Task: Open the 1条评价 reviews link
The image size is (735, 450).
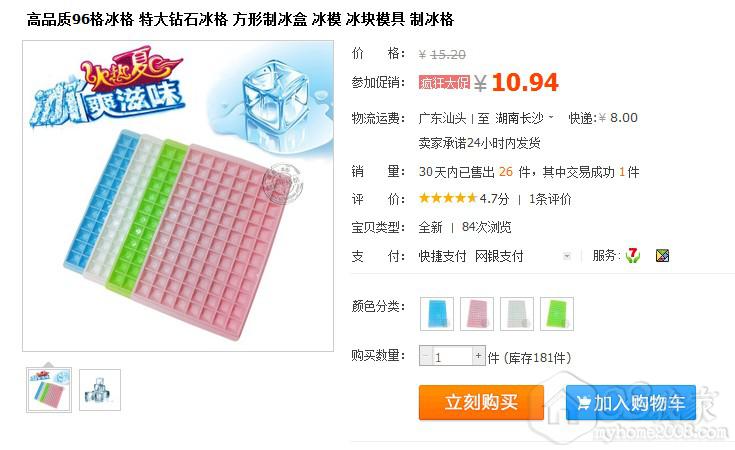Action: click(550, 199)
